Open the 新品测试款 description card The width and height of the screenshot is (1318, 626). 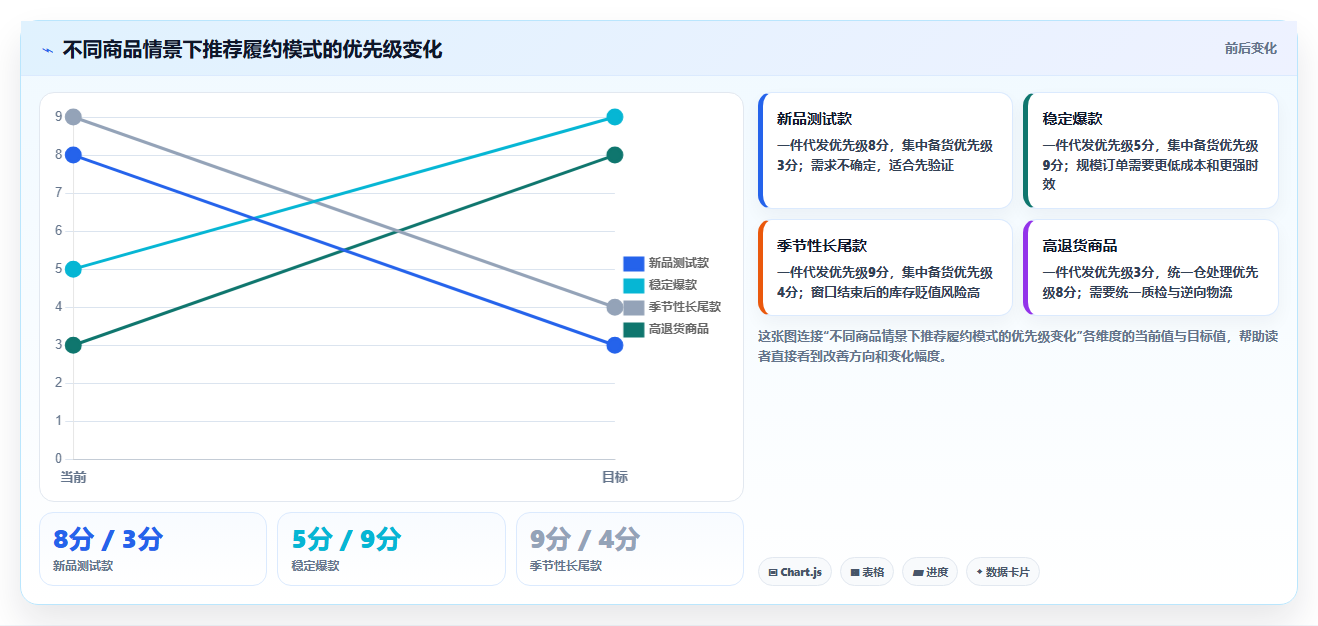[886, 151]
